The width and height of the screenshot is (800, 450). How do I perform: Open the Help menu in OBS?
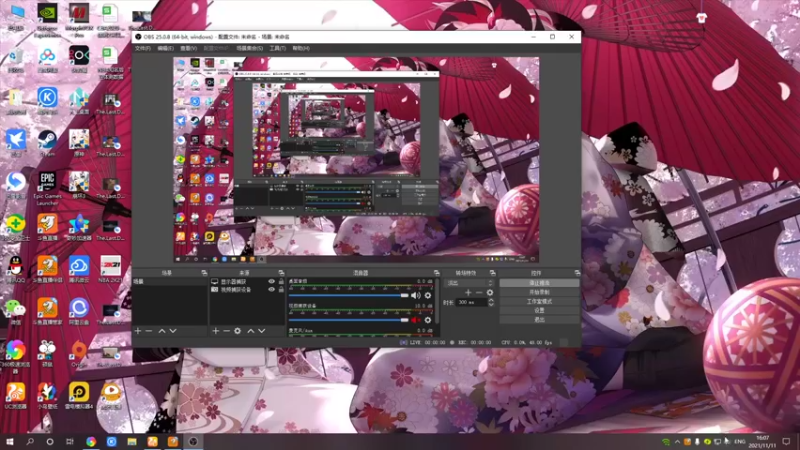point(301,48)
